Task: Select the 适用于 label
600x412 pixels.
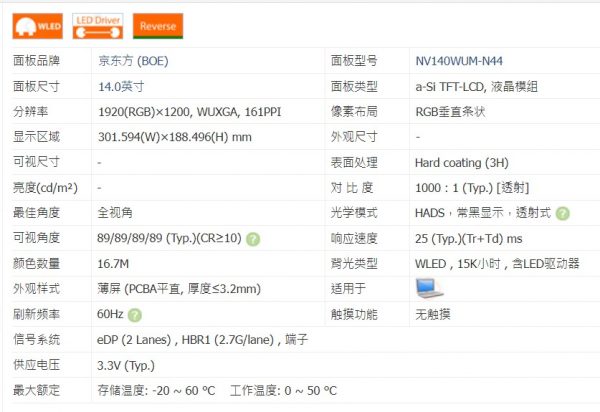Action: click(x=348, y=288)
